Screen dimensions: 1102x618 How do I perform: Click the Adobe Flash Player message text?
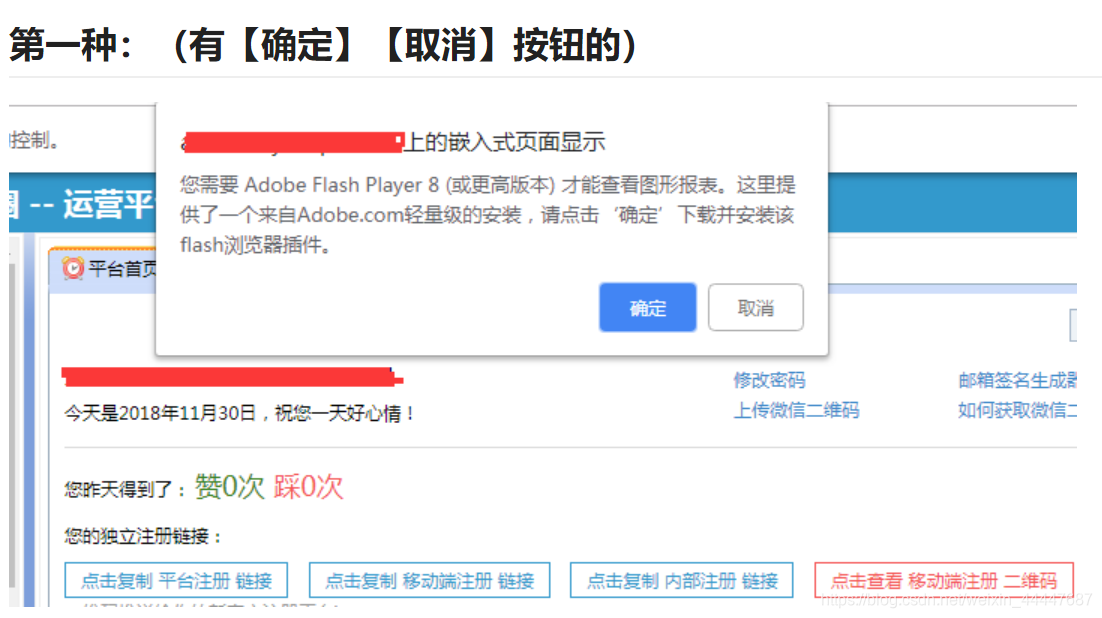coord(488,214)
